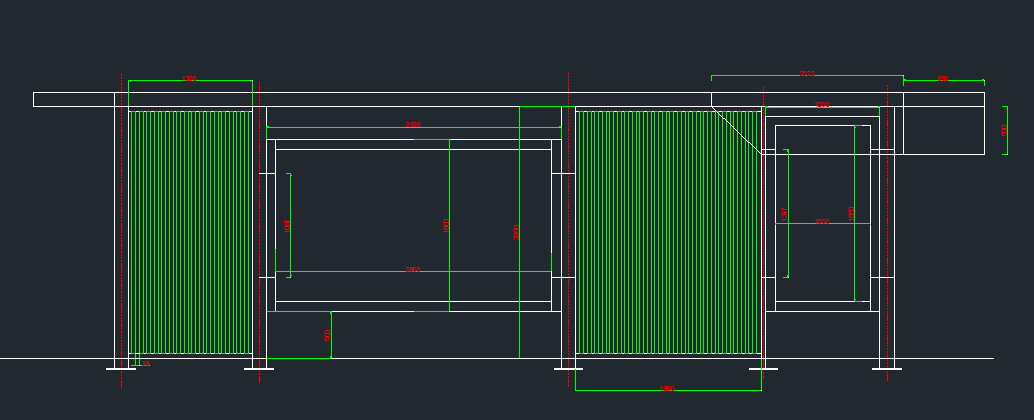Click the gray dimension text at top right
This screenshot has width=1034, height=420.
tap(807, 74)
